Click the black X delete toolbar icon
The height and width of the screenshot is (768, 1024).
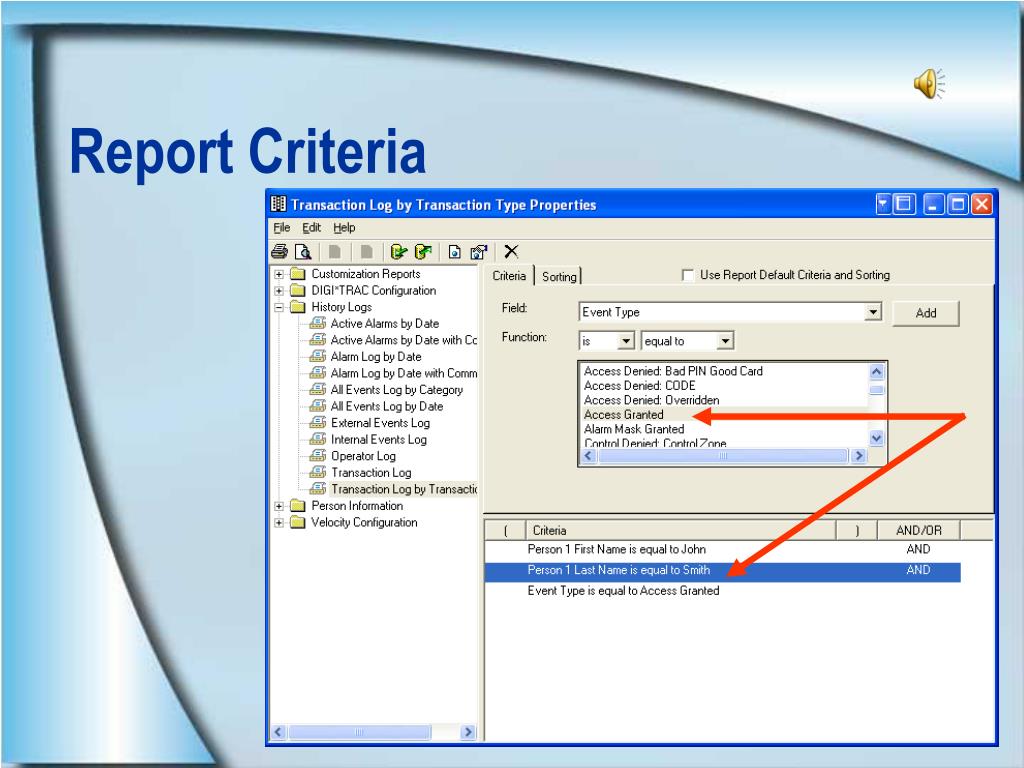(511, 251)
